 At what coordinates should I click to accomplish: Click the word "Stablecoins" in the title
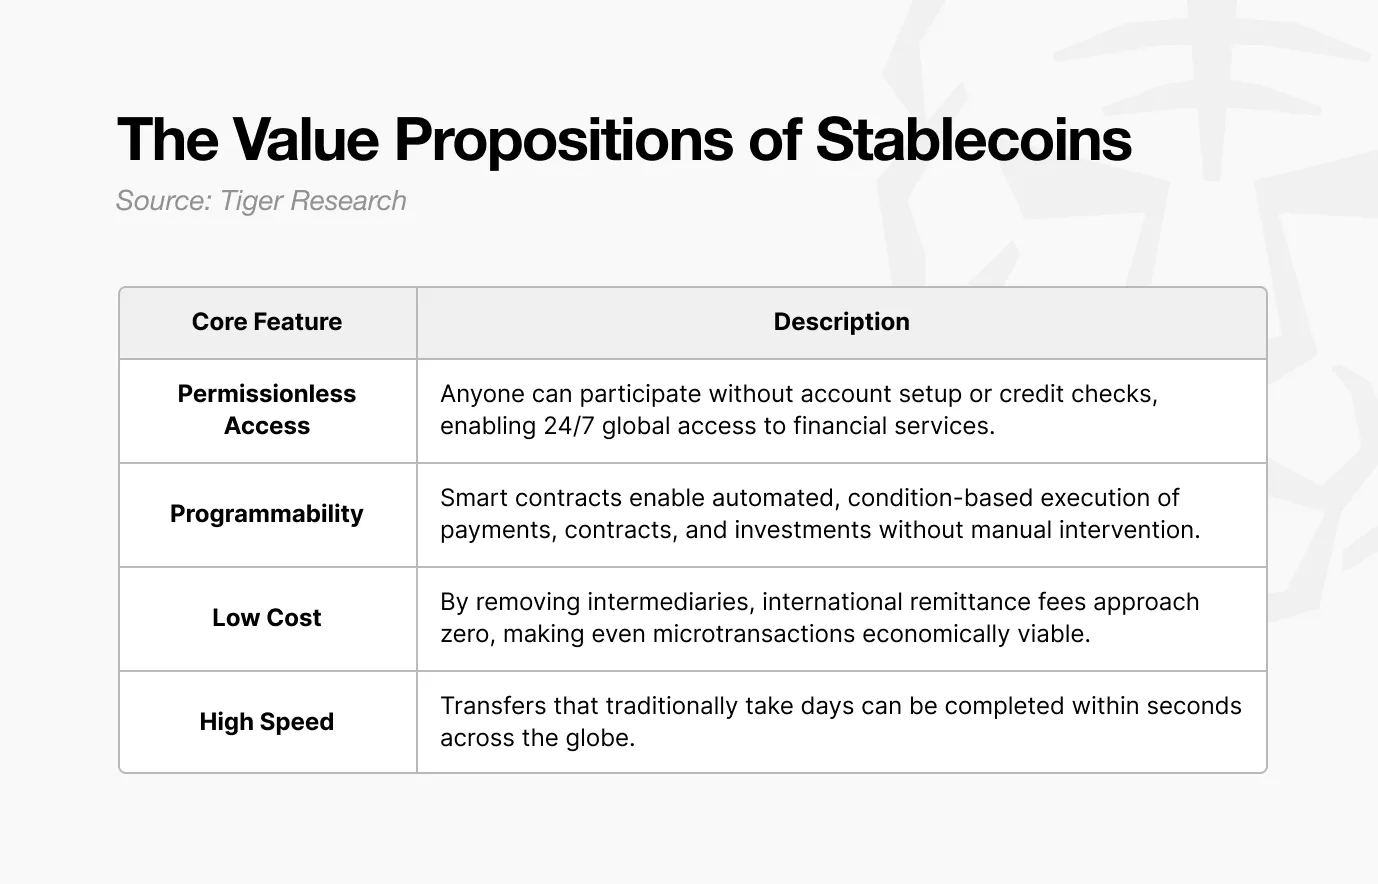click(x=973, y=139)
